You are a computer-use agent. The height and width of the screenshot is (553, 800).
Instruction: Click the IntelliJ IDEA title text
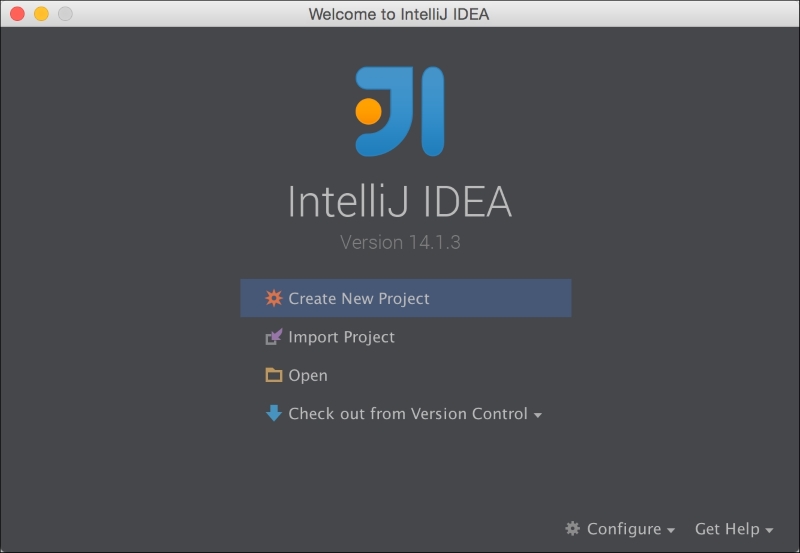400,202
